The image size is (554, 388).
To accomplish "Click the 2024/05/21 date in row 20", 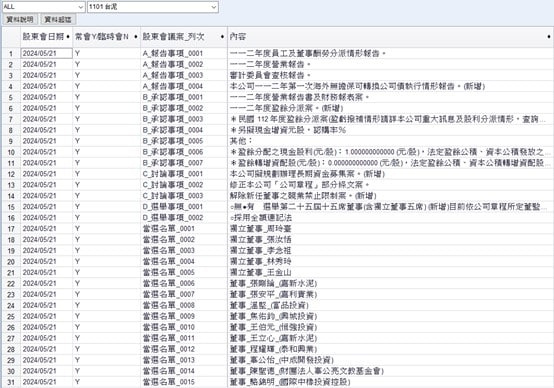I will point(47,261).
